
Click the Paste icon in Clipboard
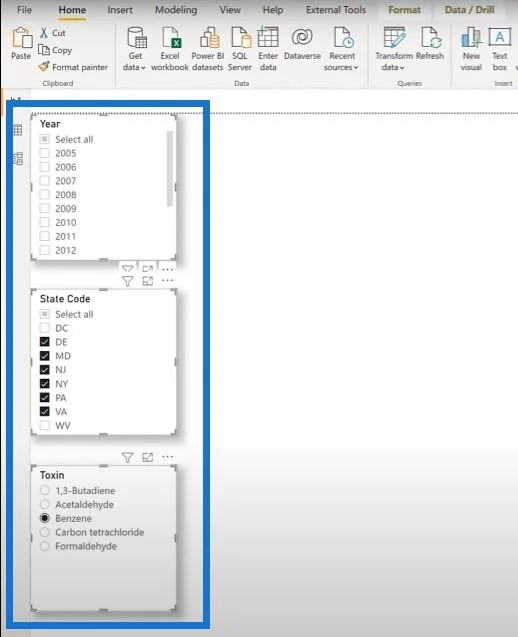22,38
